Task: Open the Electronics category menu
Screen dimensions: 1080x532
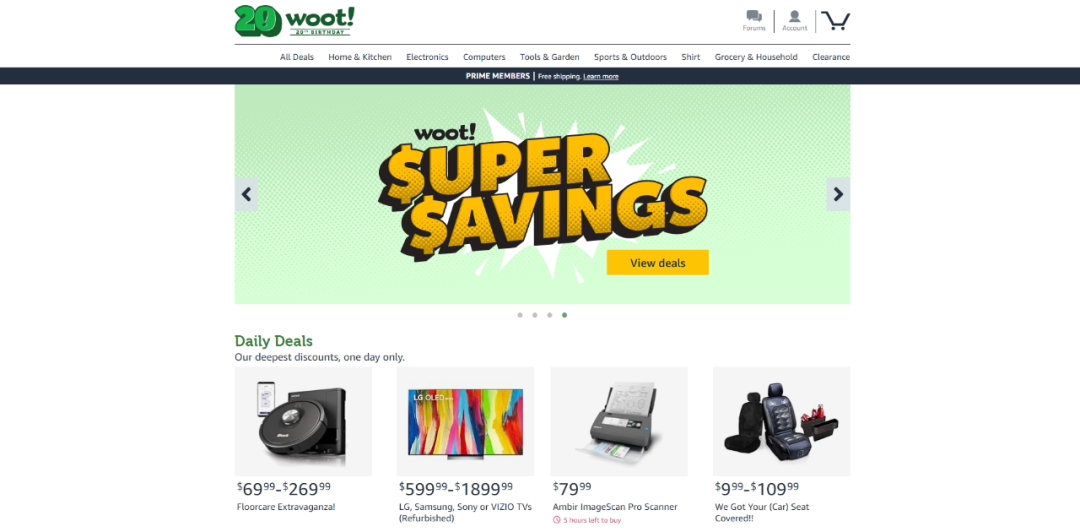Action: click(x=427, y=57)
